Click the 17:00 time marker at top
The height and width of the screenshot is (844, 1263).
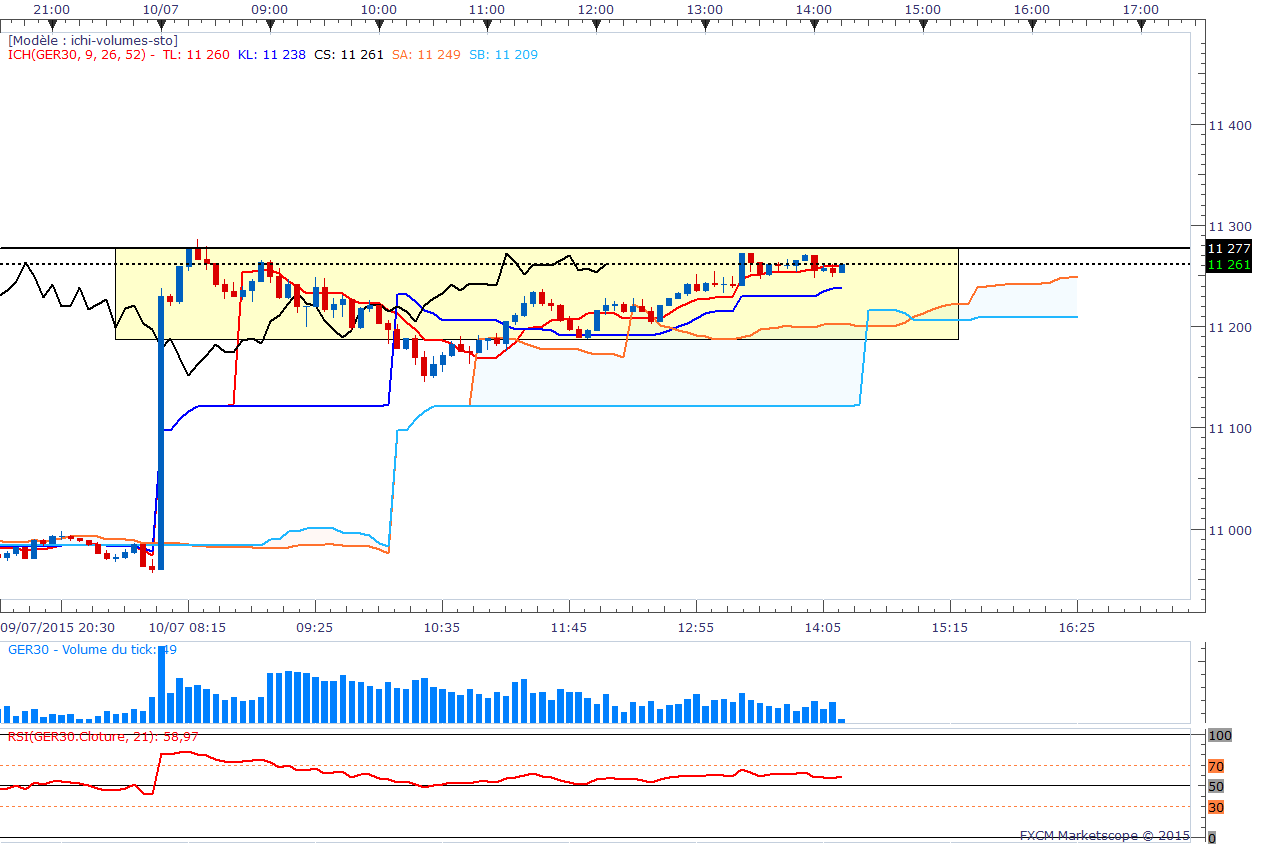[x=1141, y=9]
